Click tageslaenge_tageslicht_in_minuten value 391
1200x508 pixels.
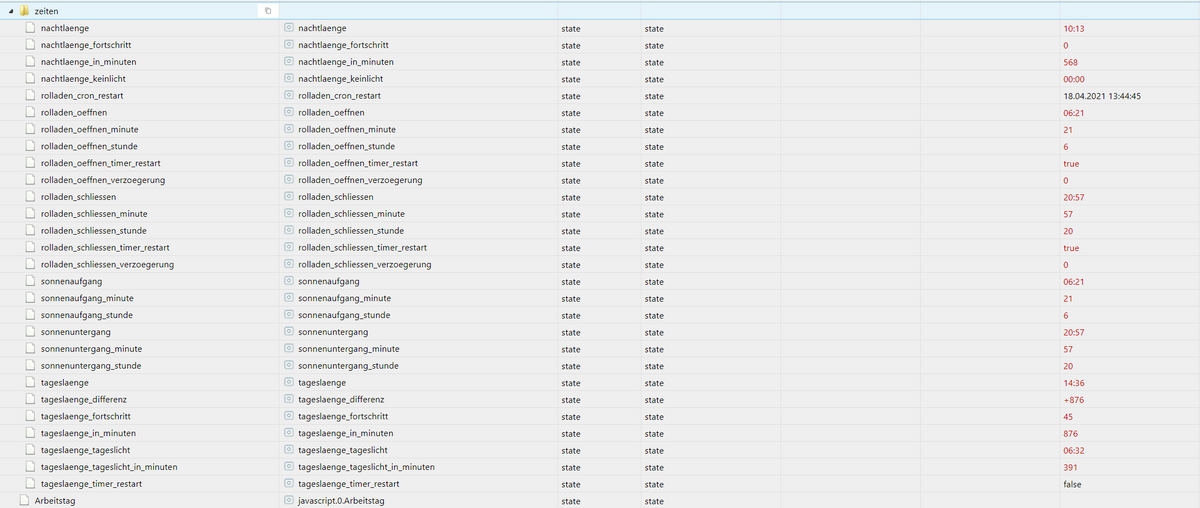[1070, 467]
